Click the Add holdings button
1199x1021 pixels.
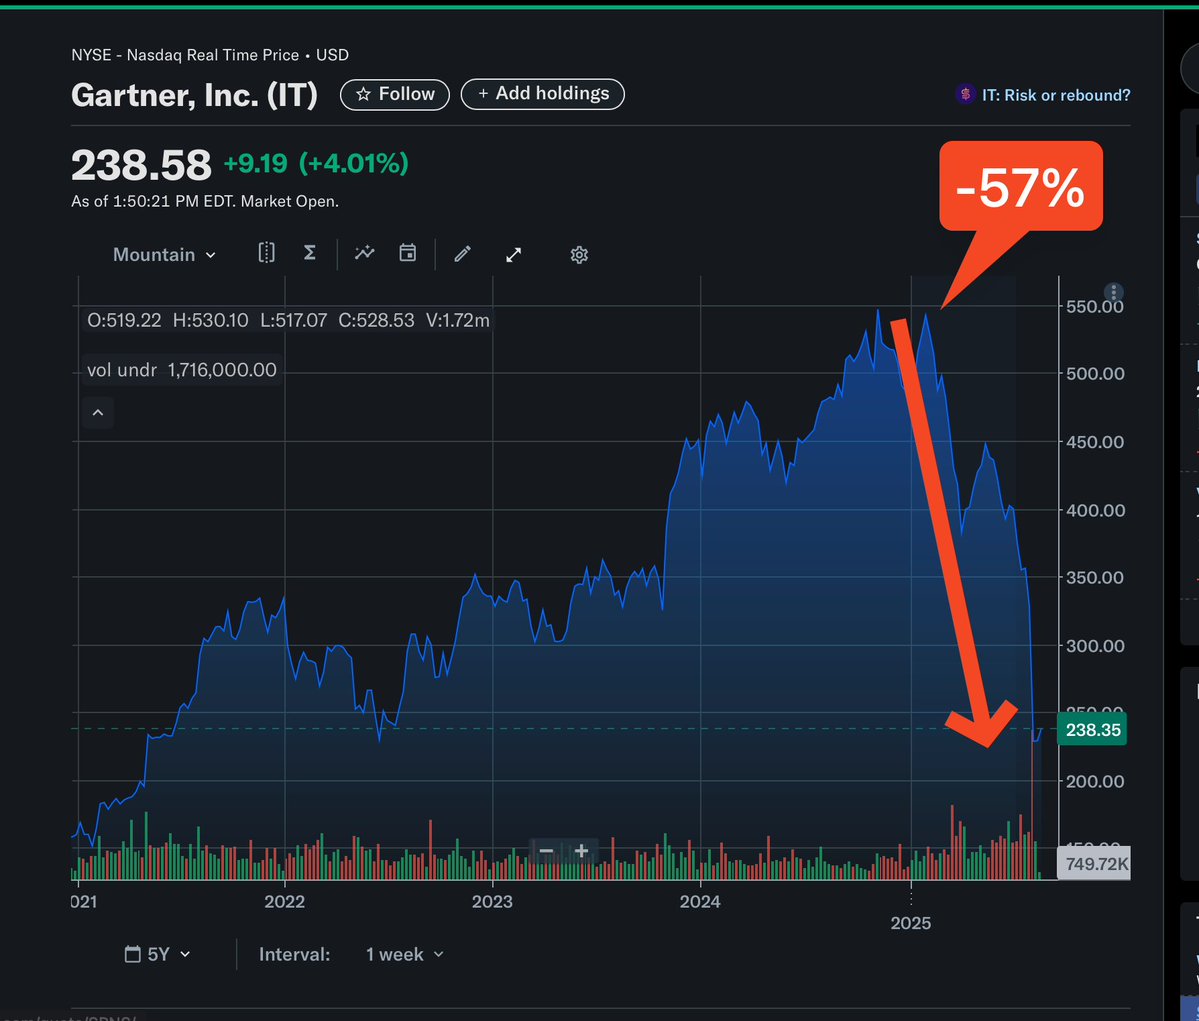(x=543, y=94)
